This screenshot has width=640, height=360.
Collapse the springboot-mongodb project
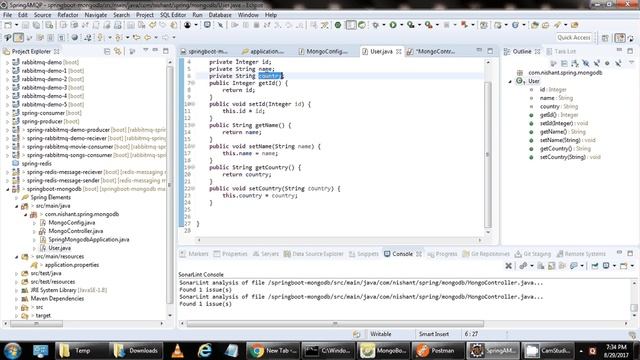tap(7, 189)
